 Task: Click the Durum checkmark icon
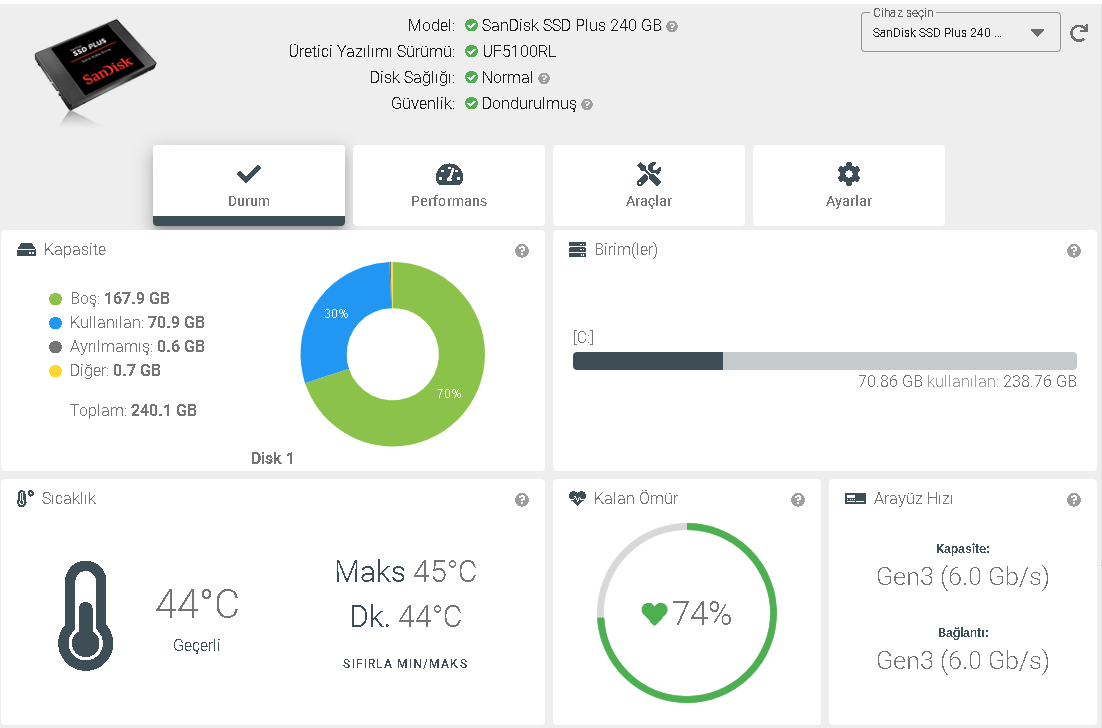coord(249,174)
